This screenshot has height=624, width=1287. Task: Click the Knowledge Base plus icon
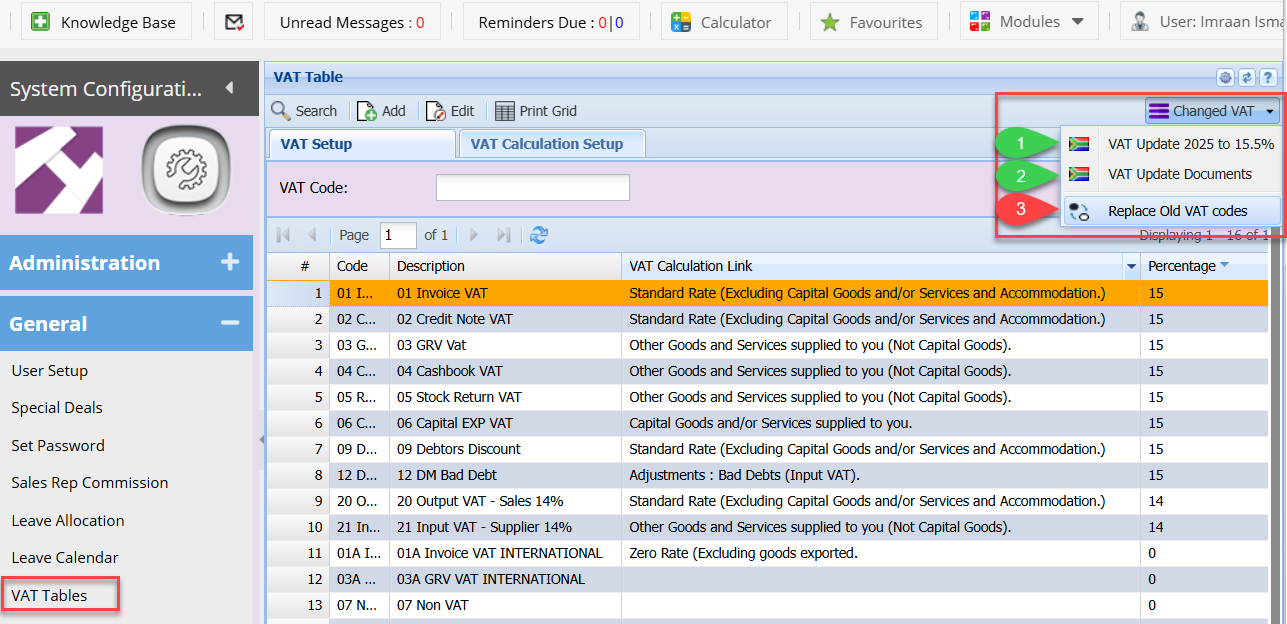point(40,22)
